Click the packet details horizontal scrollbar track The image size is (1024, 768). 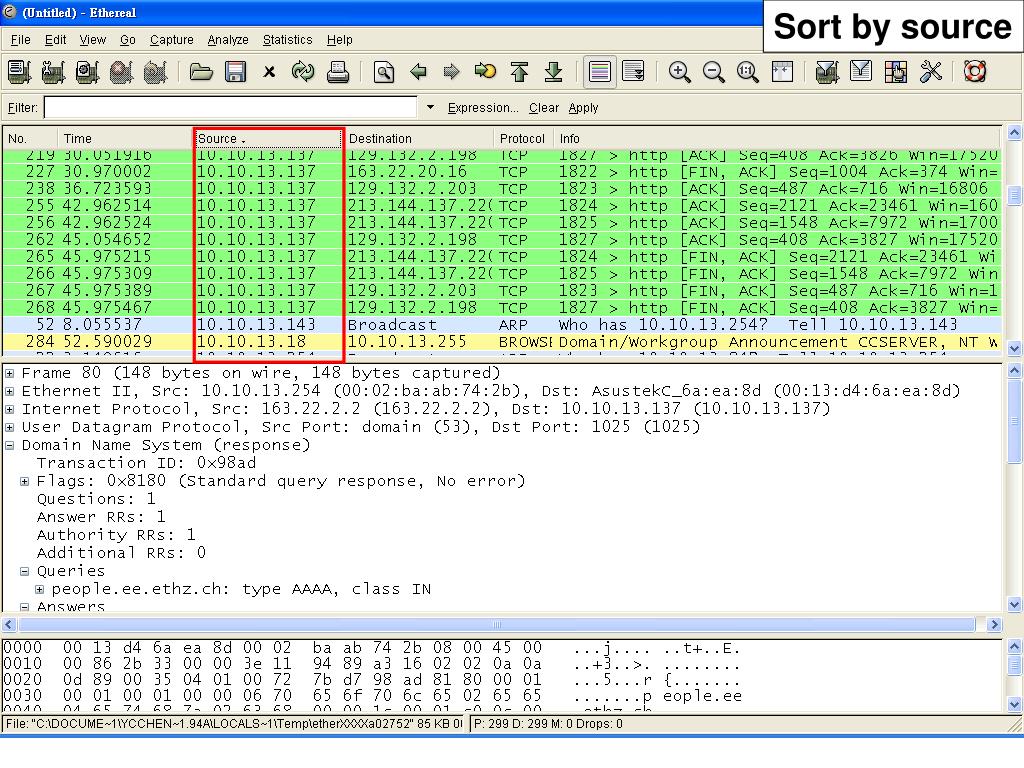pyautogui.click(x=497, y=625)
